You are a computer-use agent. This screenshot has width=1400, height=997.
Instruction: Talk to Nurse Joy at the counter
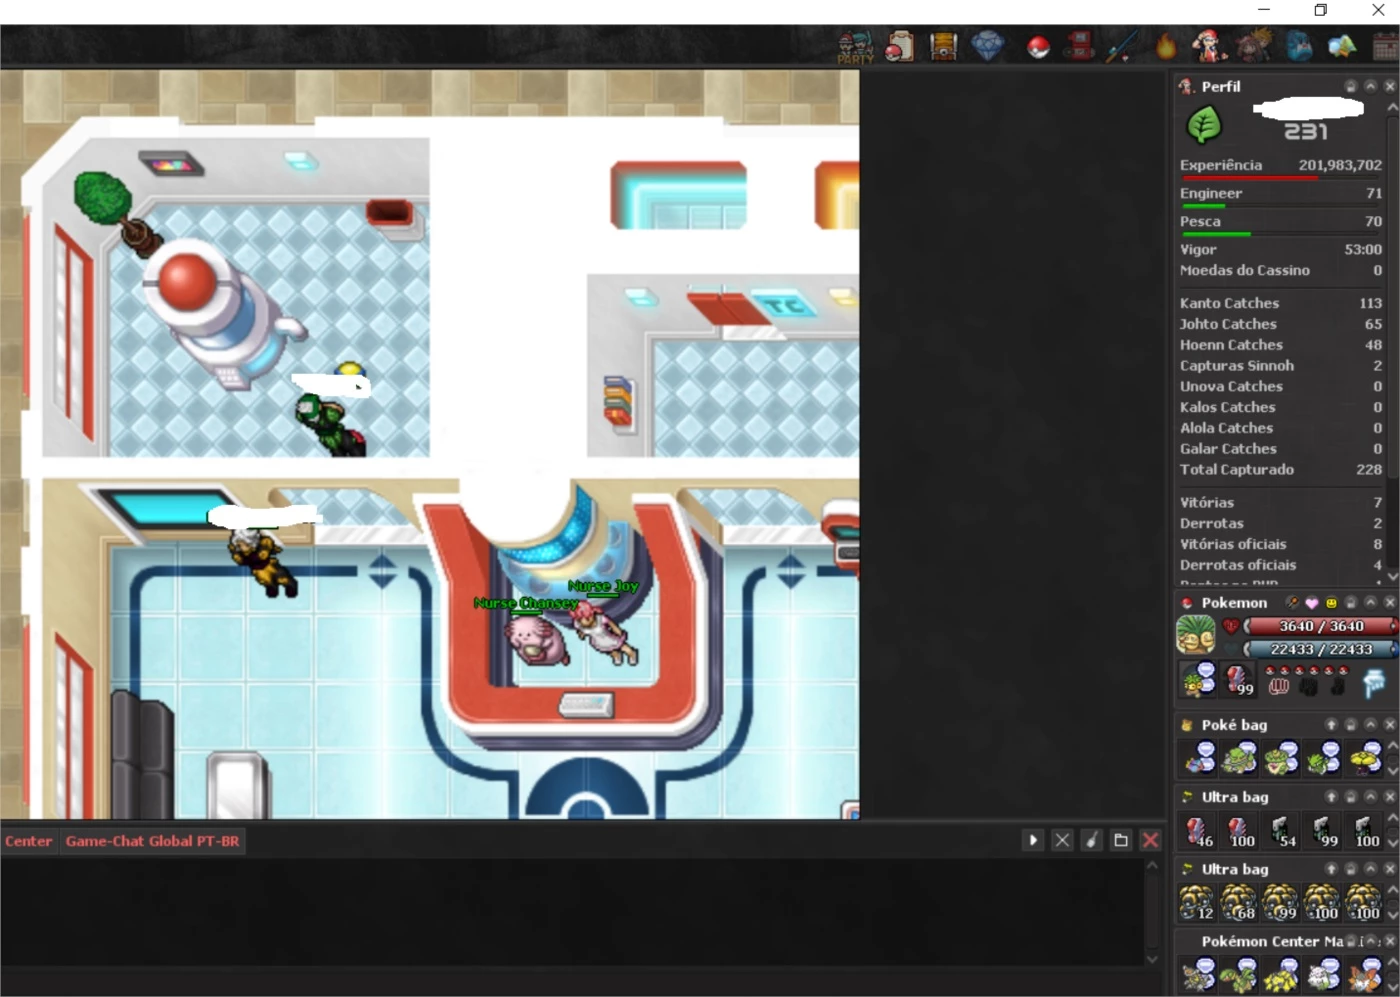pos(606,632)
